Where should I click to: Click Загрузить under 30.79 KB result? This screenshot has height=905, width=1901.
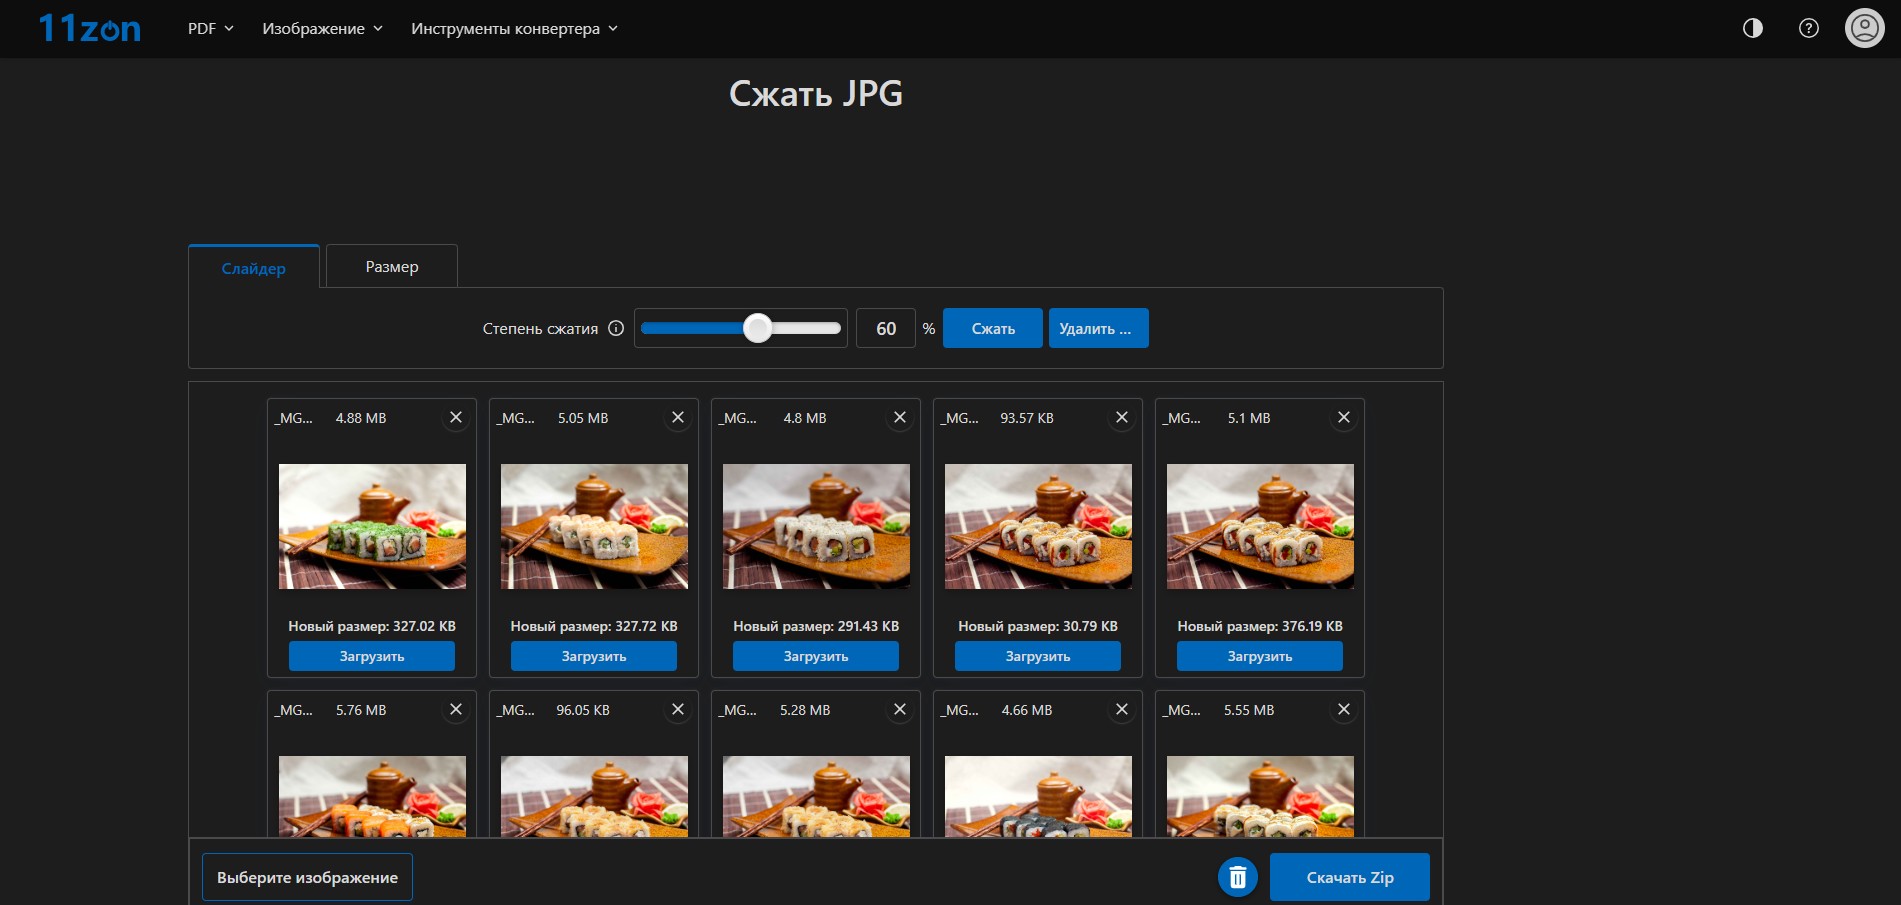click(1038, 656)
